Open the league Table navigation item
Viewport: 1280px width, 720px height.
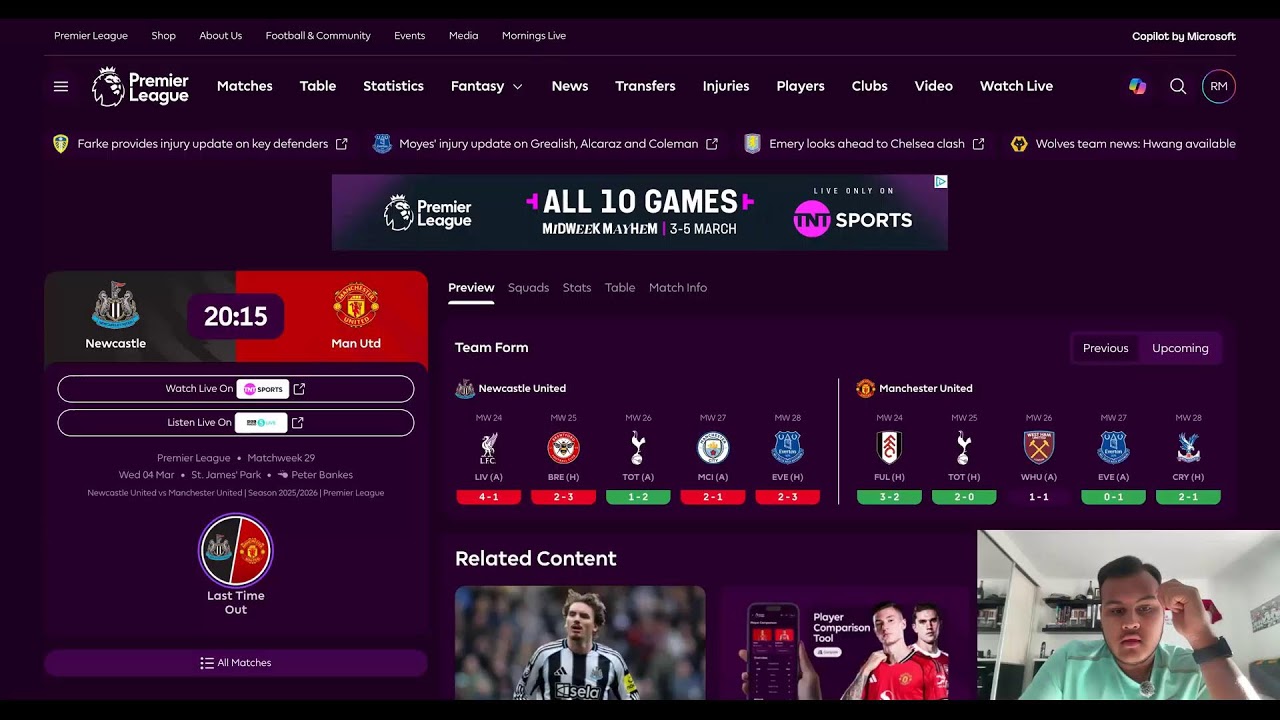(x=318, y=86)
